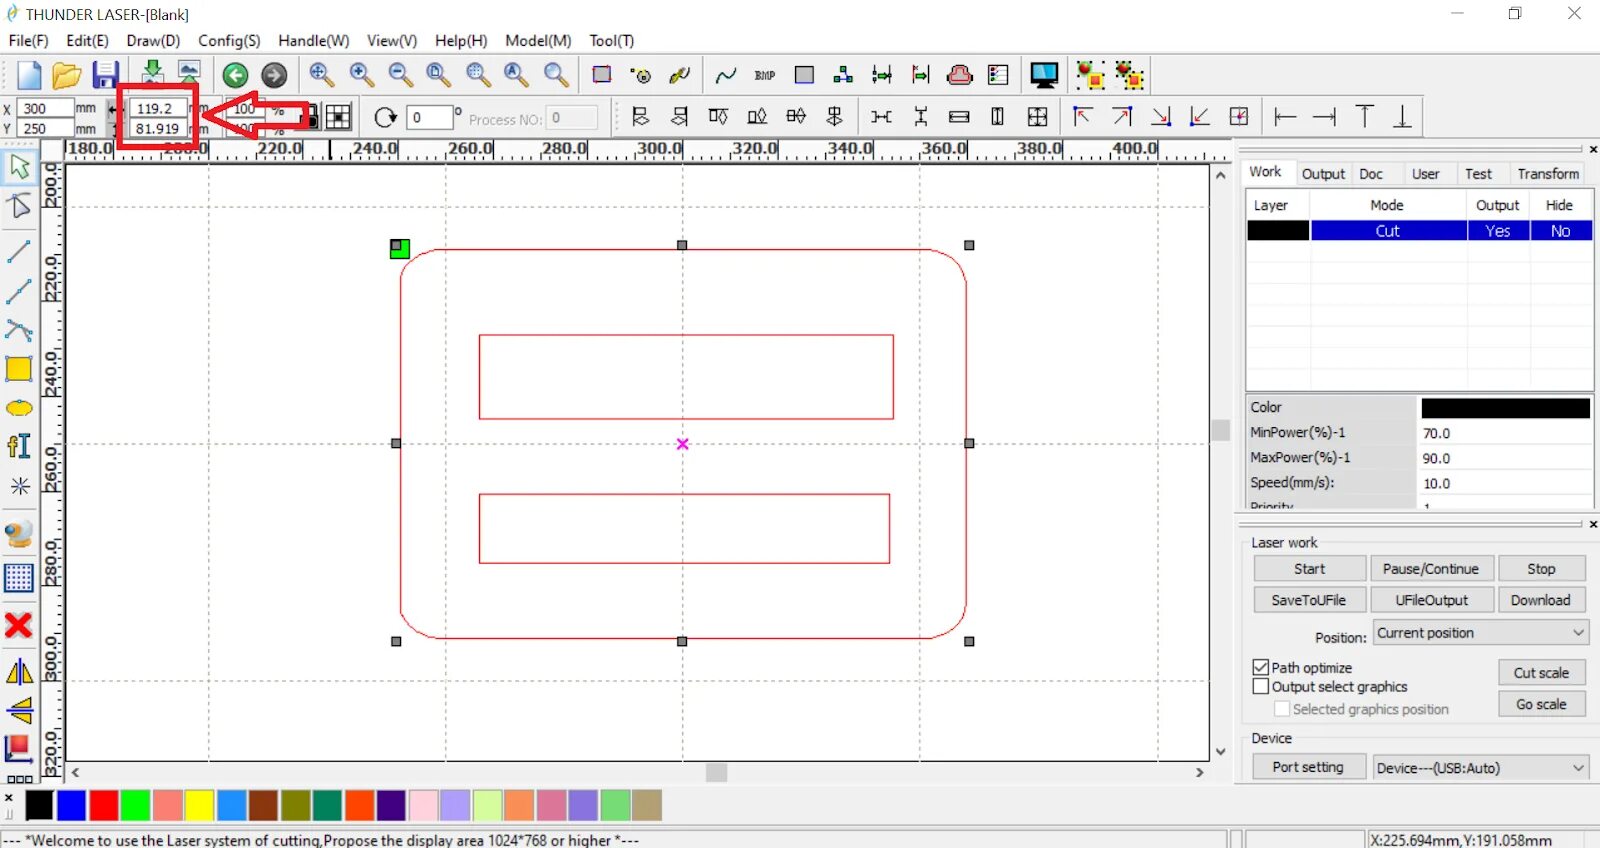Click the Stop button

(x=1541, y=569)
